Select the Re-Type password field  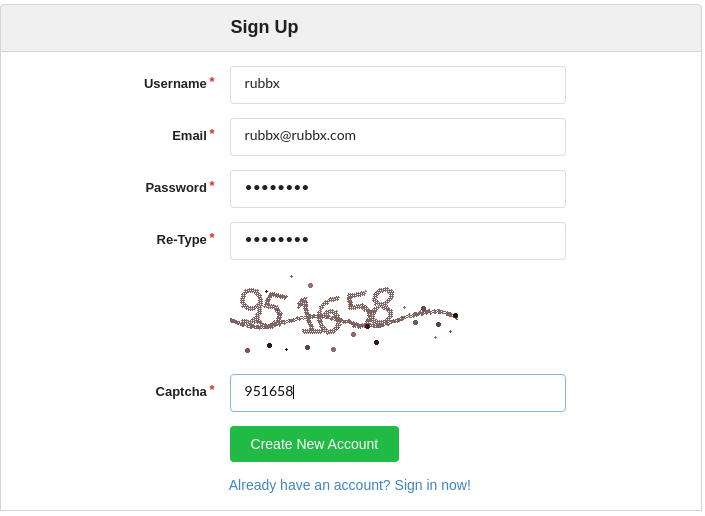pyautogui.click(x=397, y=241)
